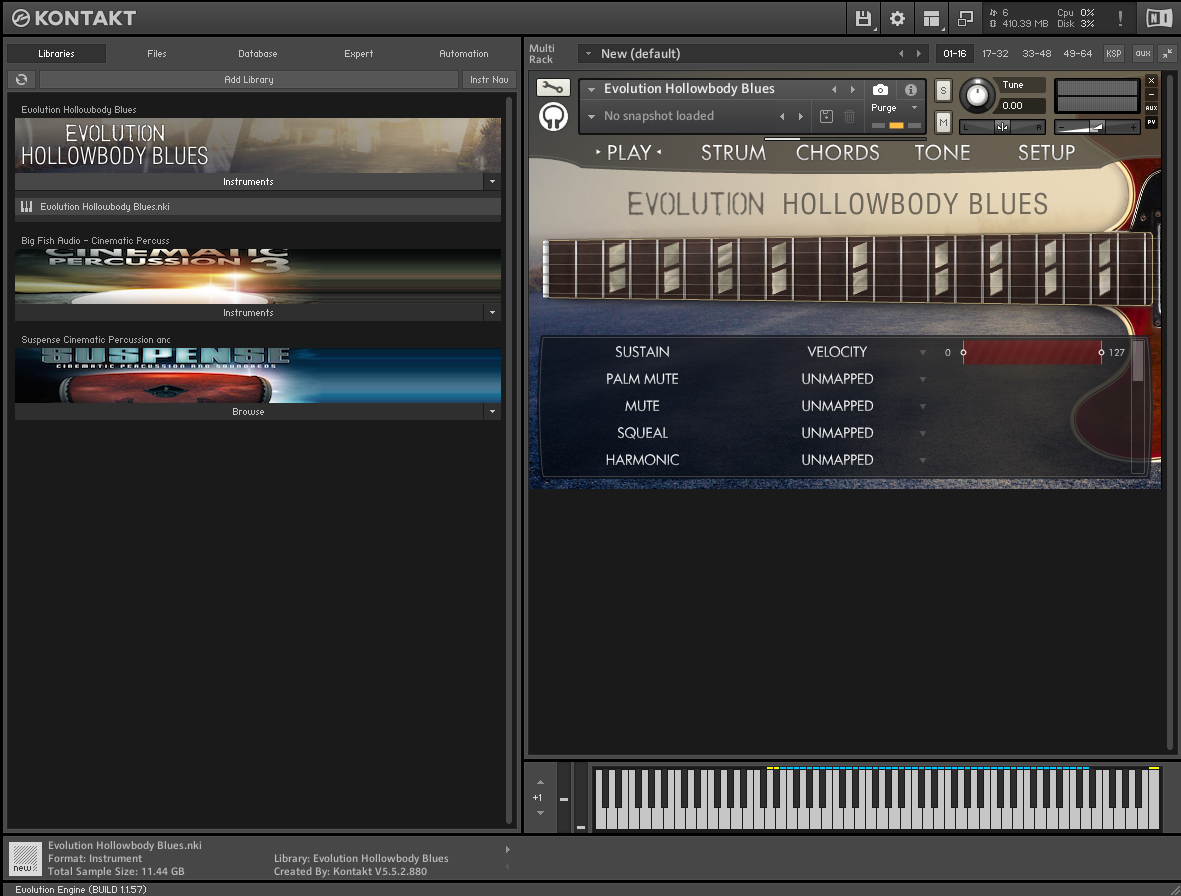
Task: Toggle the Instr Nav pane
Action: 489,79
